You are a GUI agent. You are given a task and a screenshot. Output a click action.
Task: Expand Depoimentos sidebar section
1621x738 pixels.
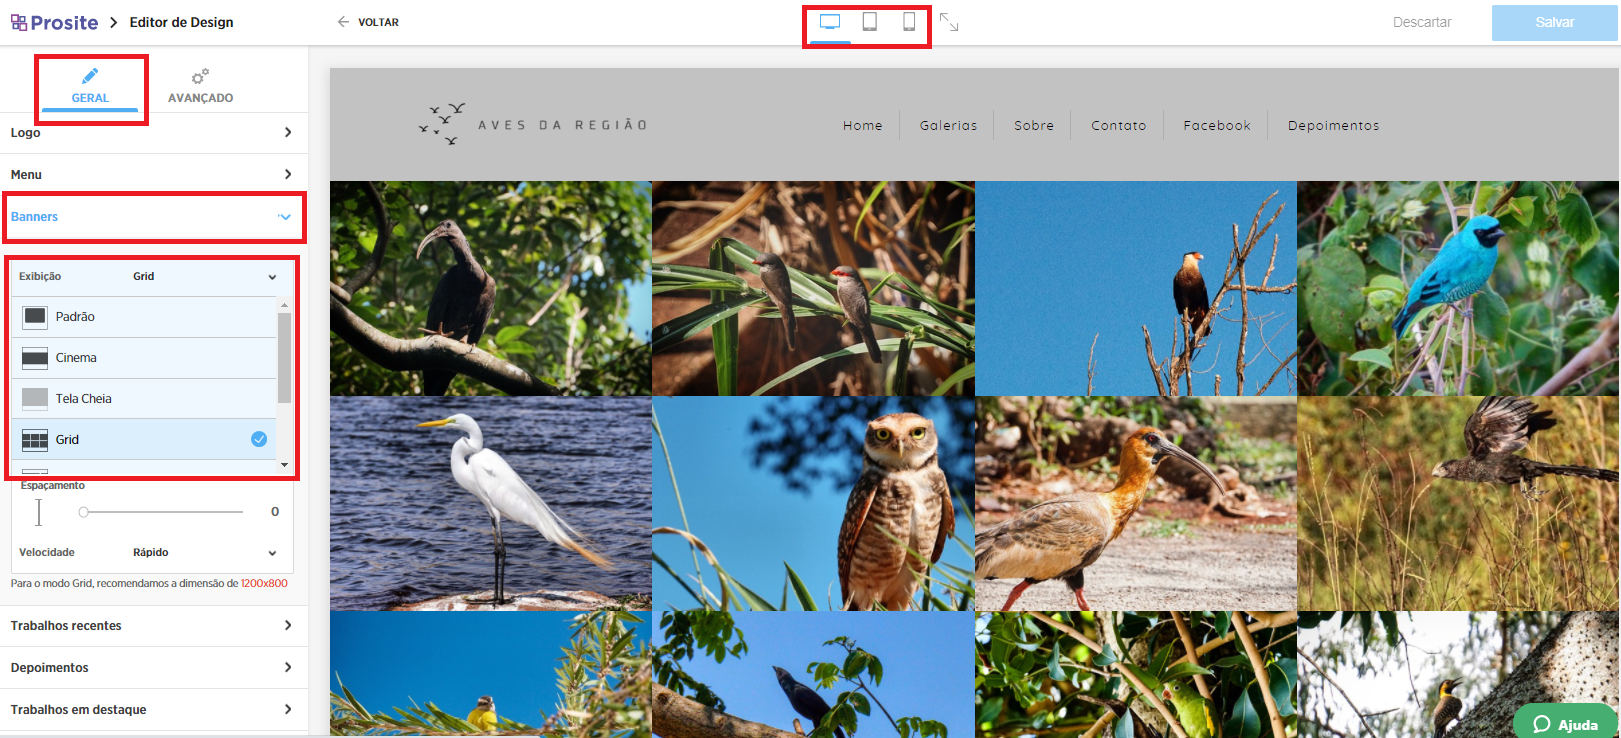coord(153,668)
